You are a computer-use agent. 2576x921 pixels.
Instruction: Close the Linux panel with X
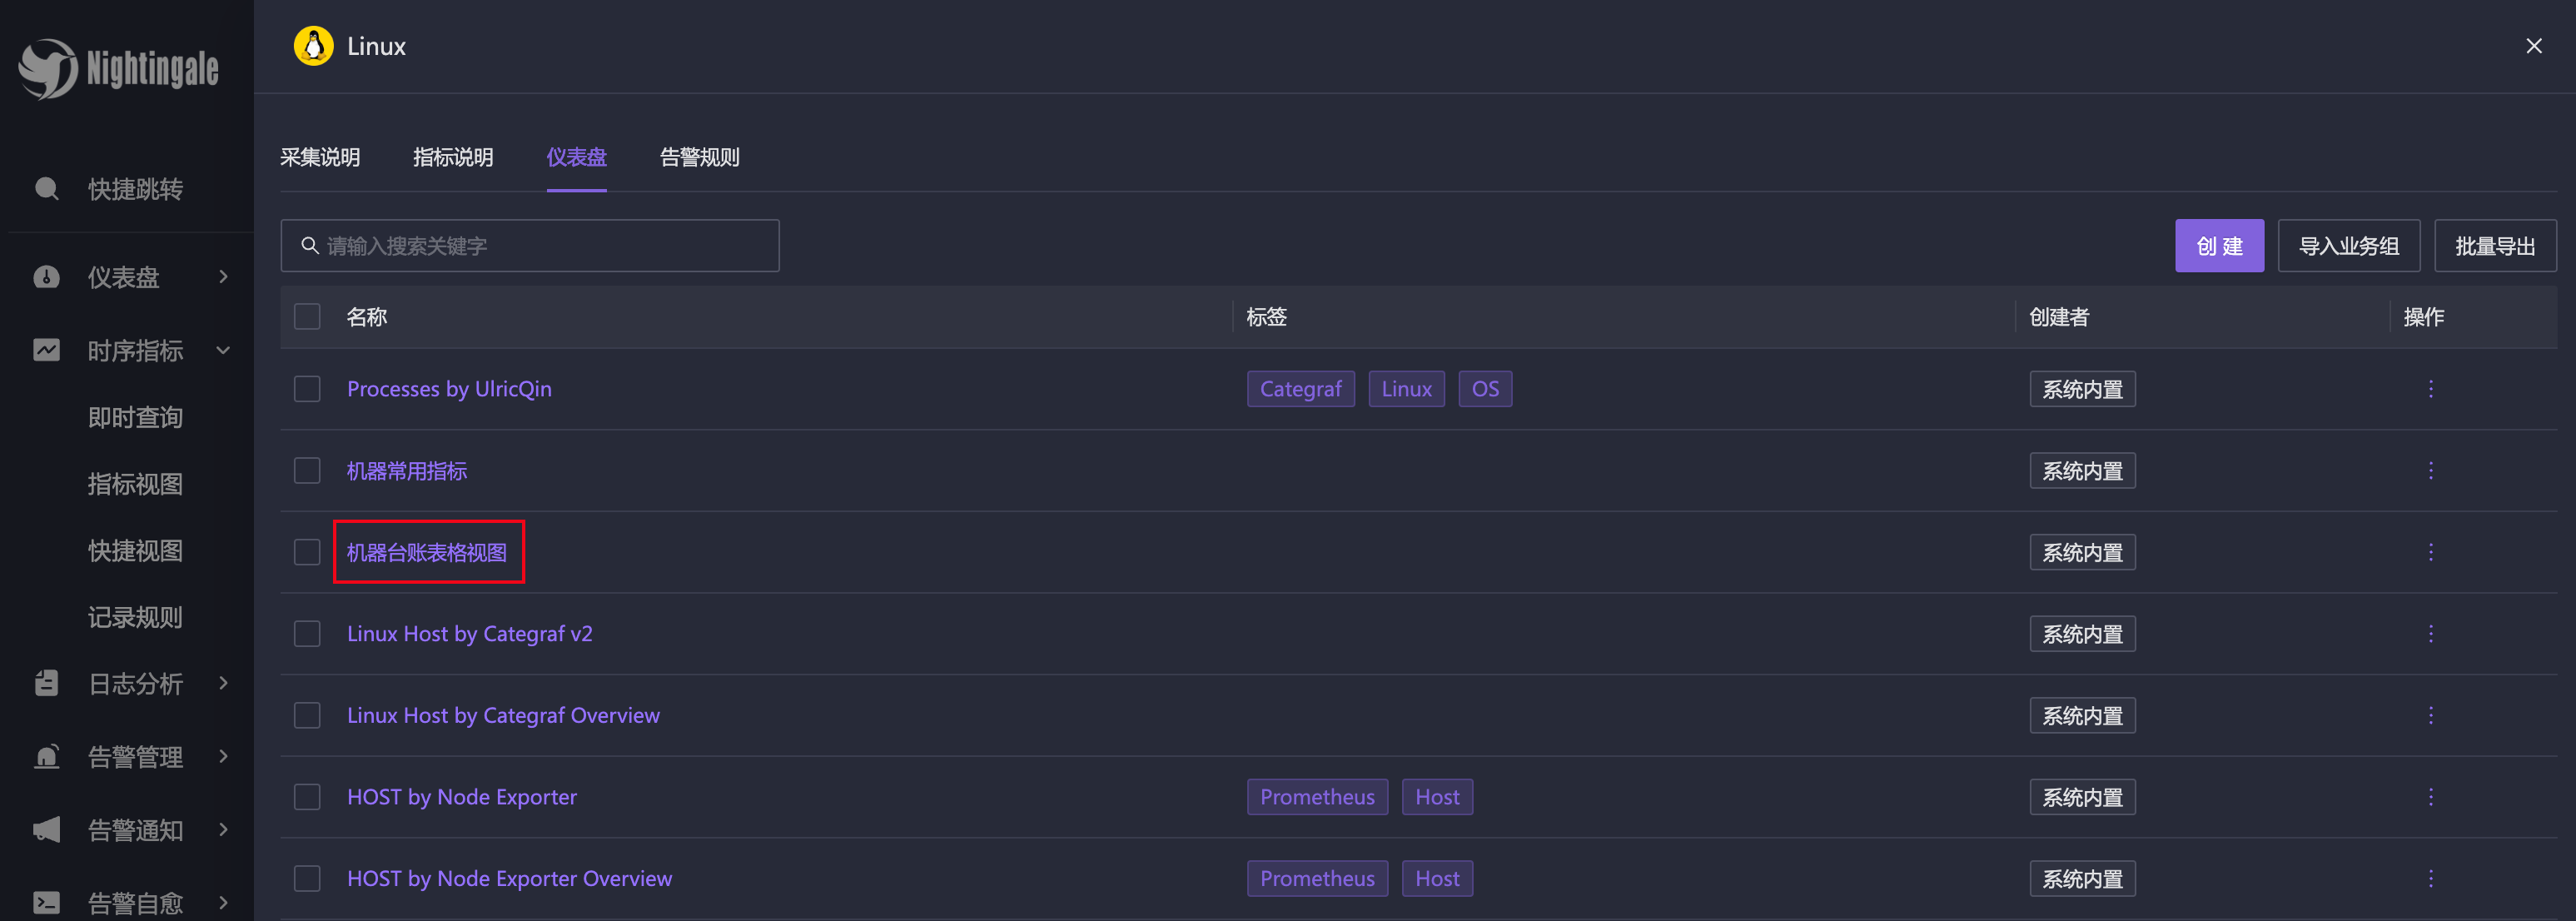[2533, 46]
